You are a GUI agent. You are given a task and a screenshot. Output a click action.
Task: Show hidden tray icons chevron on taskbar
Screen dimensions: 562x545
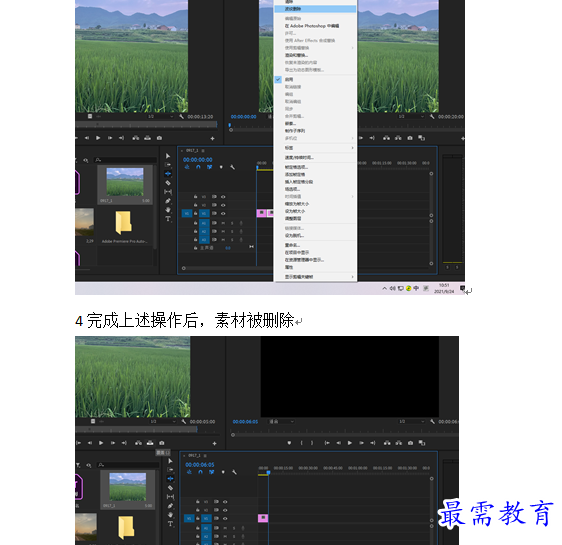(x=385, y=288)
